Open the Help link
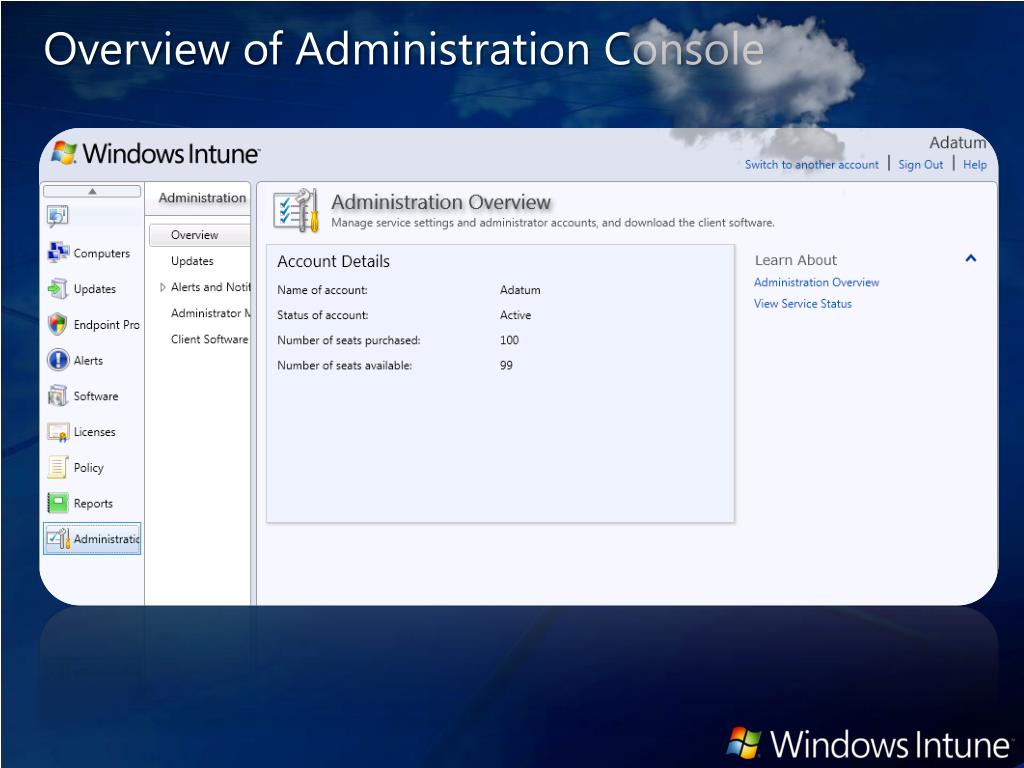Screen dimensions: 1024x768 pos(974,165)
